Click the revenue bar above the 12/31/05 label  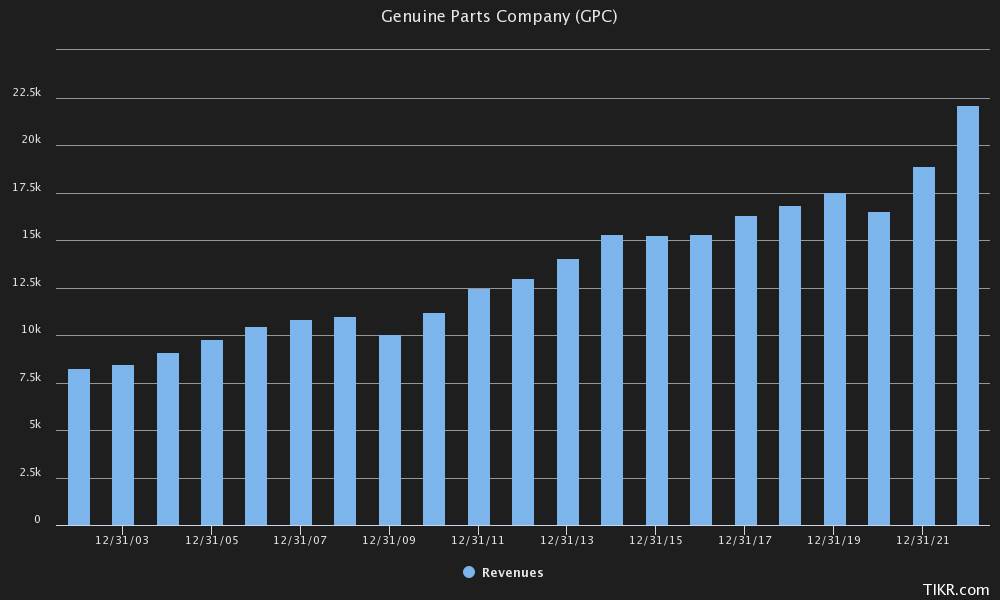(212, 432)
